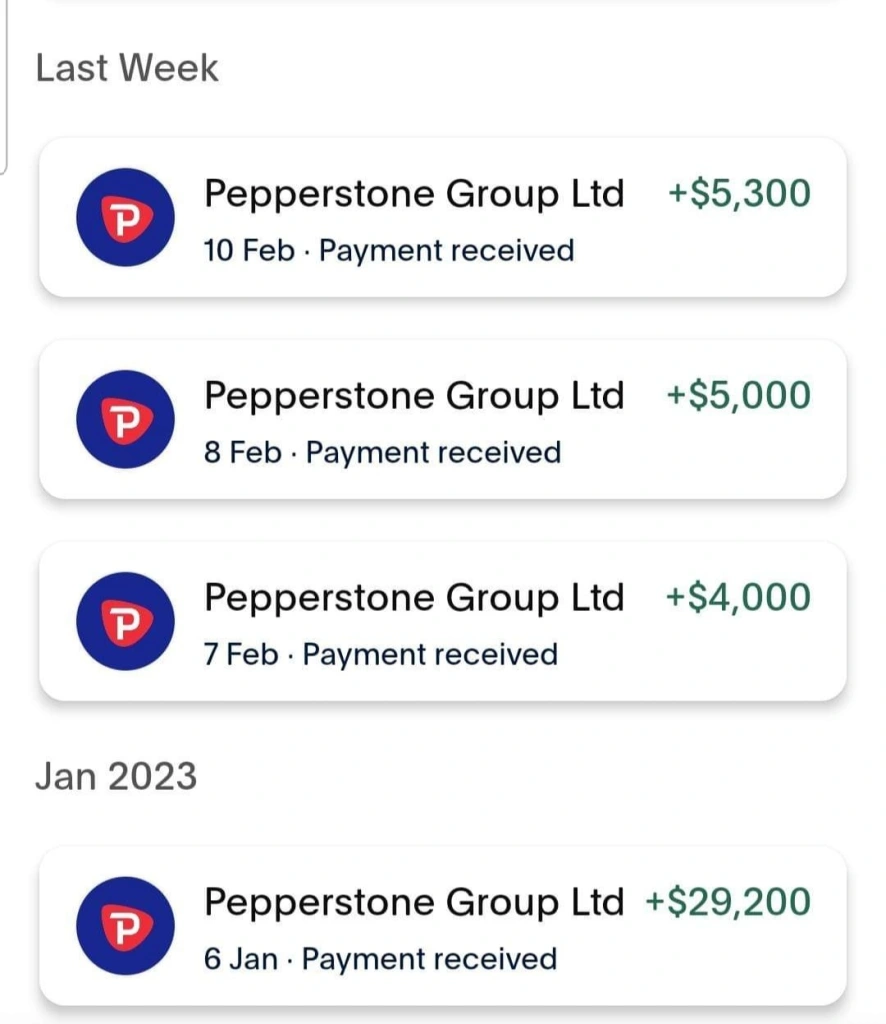886x1024 pixels.
Task: Tap the Last Week section header
Action: point(127,68)
